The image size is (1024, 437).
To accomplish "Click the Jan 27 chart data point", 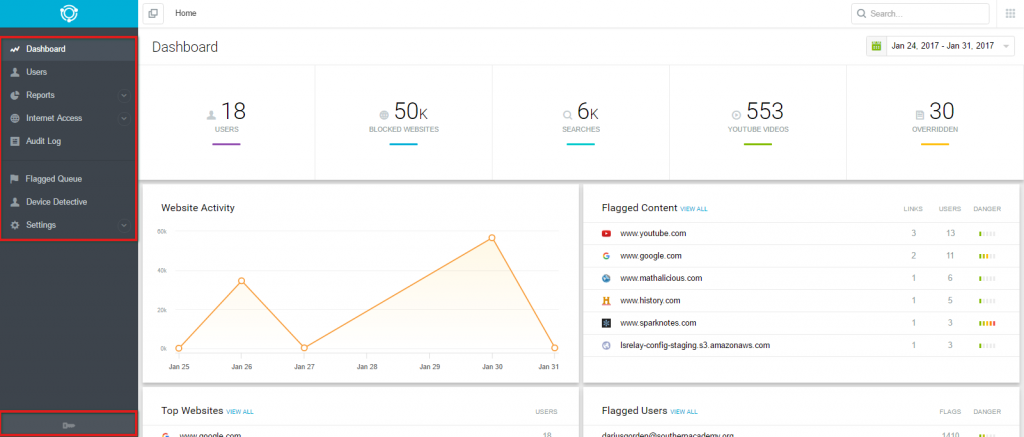I will click(304, 348).
